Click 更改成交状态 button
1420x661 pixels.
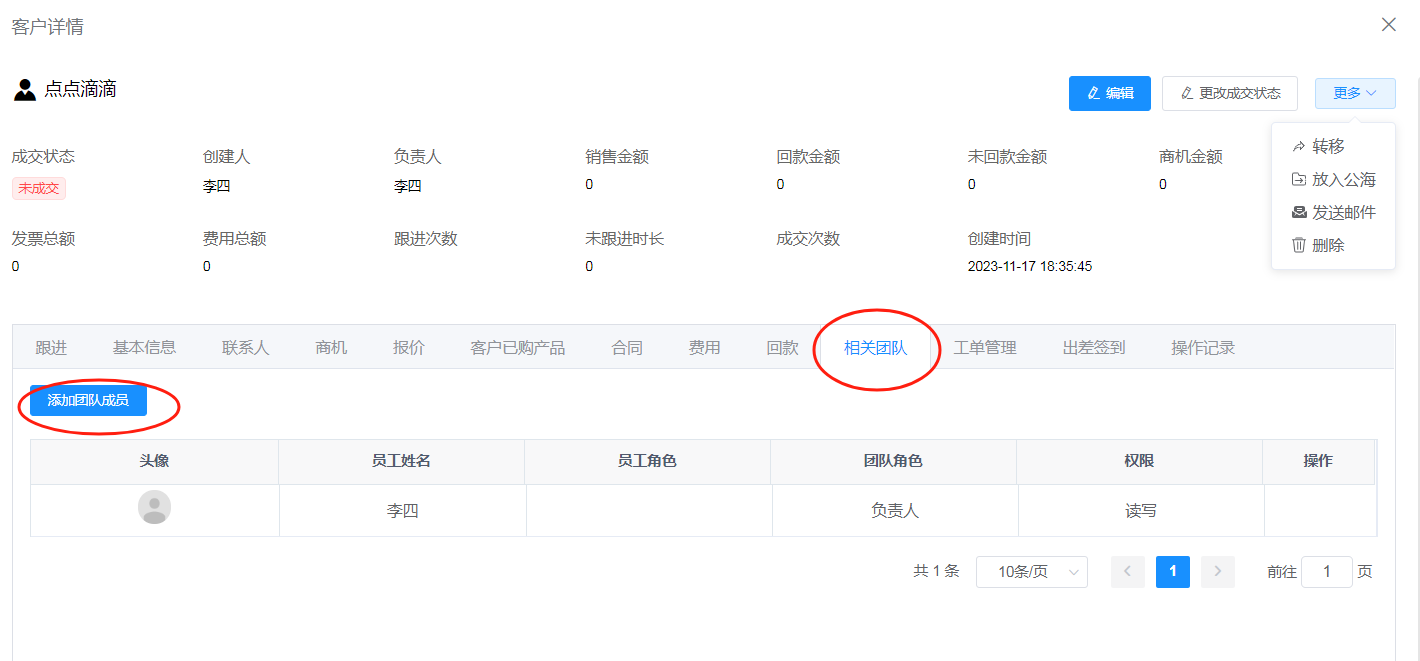(1229, 93)
